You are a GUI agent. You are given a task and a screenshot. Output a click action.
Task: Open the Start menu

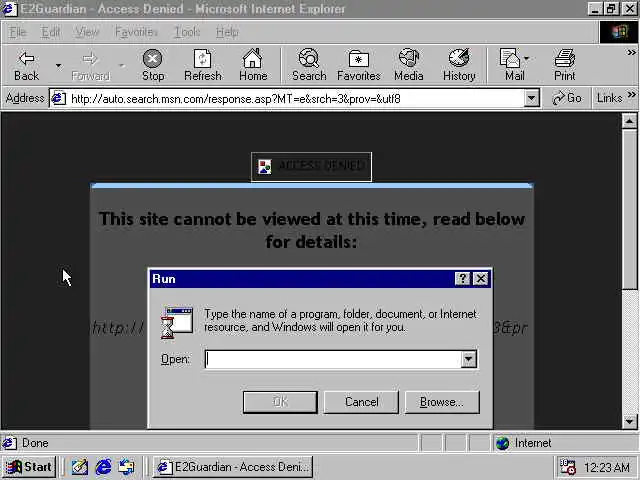(29, 467)
